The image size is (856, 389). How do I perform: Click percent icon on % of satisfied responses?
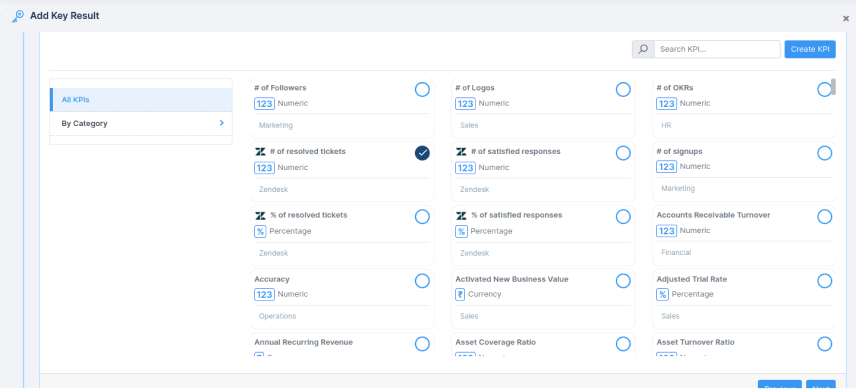coord(461,231)
